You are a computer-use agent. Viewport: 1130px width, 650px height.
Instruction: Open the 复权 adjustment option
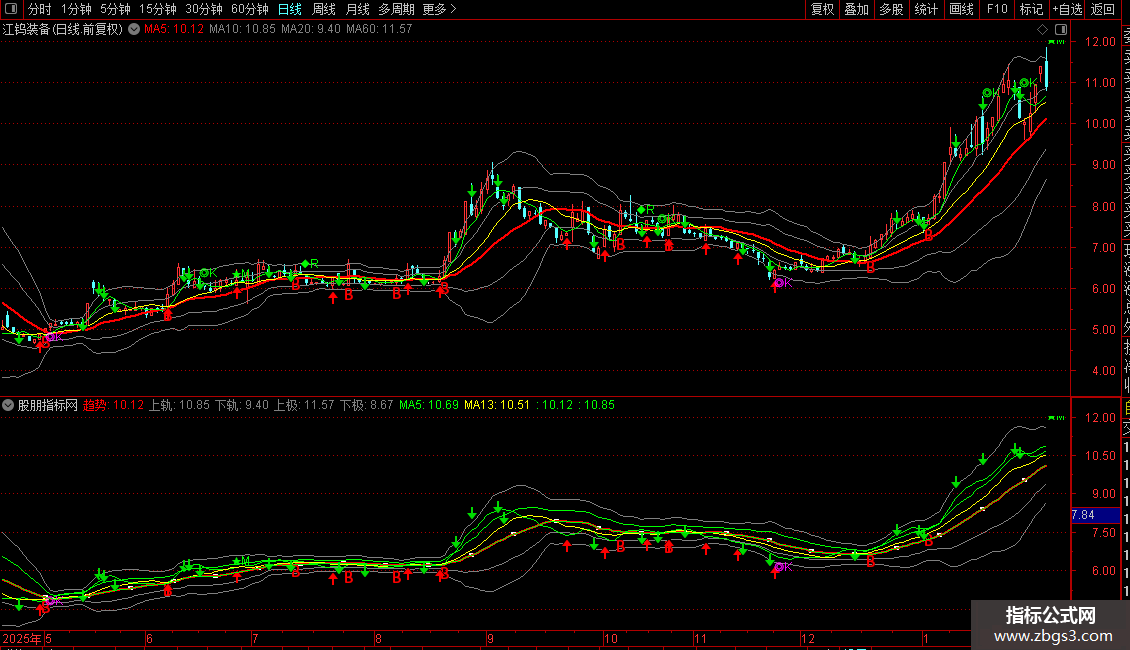[822, 9]
